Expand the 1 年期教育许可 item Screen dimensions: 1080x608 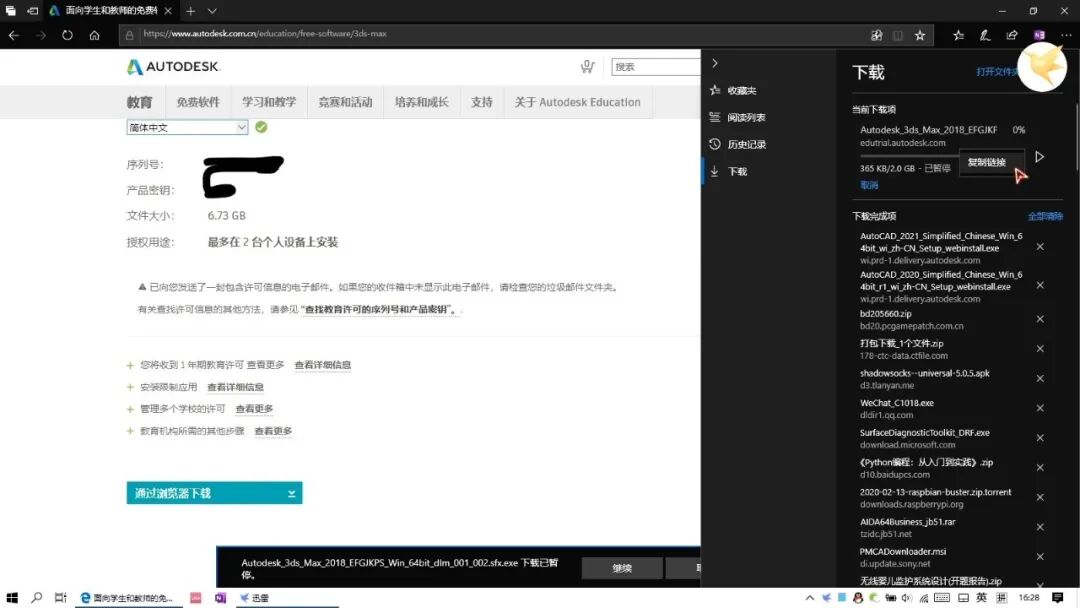[x=130, y=366]
